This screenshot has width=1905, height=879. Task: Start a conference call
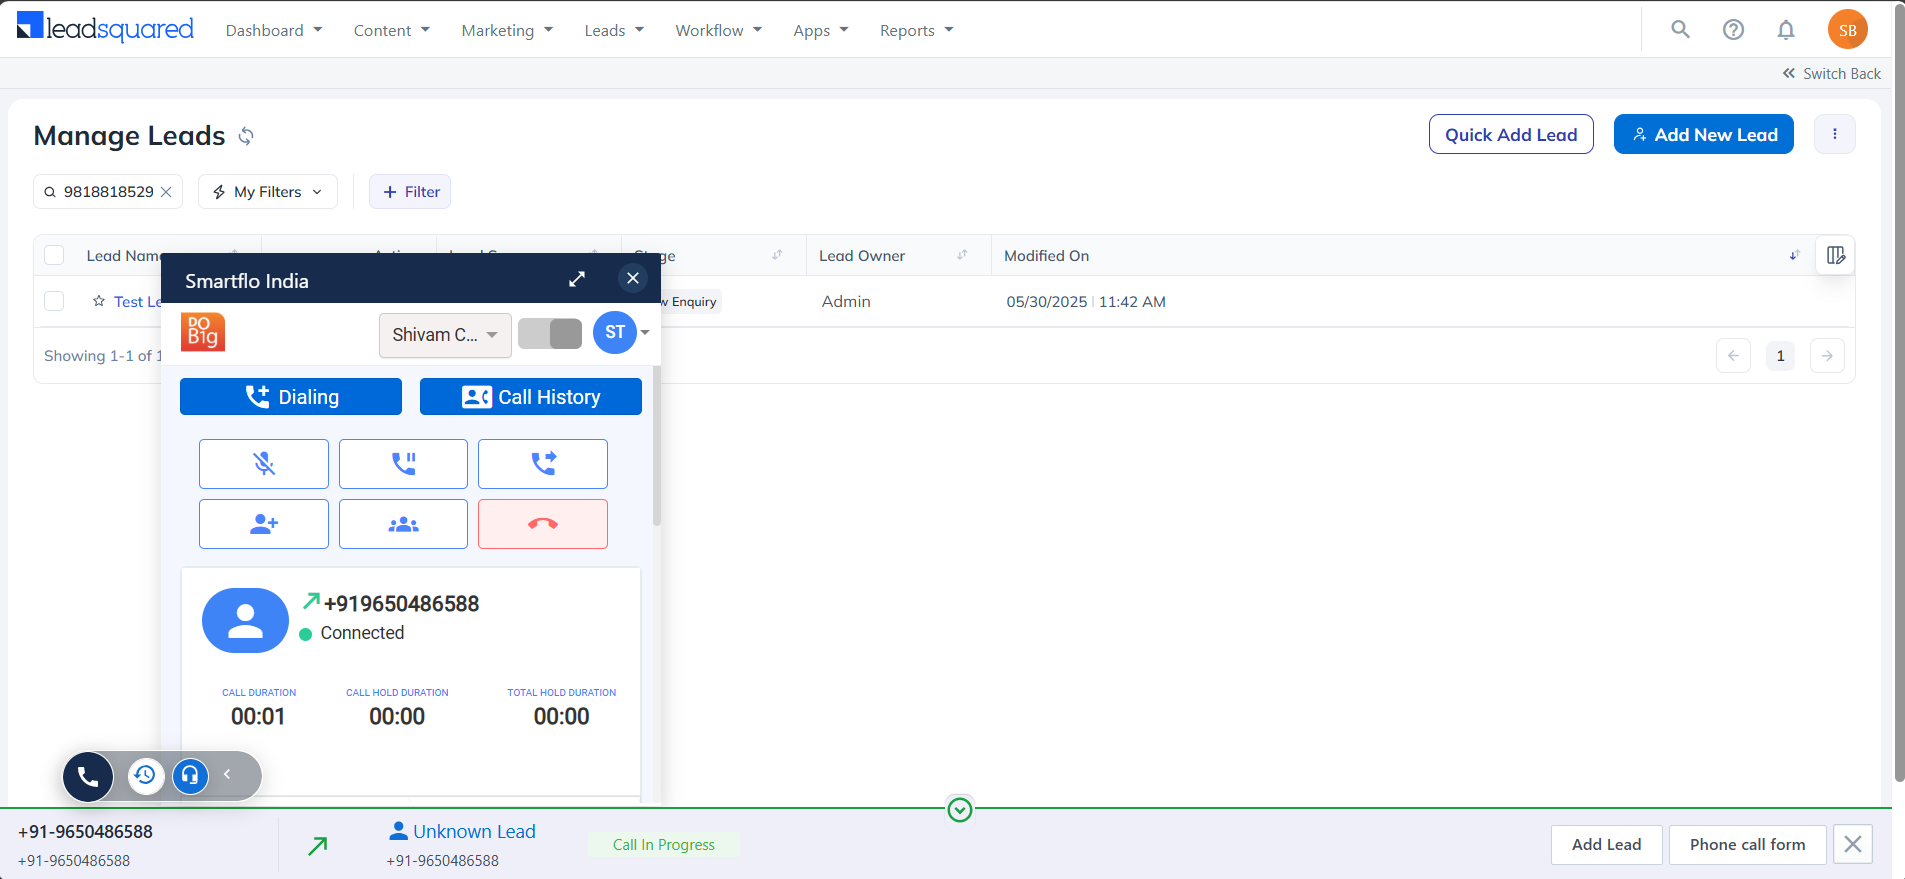(403, 524)
